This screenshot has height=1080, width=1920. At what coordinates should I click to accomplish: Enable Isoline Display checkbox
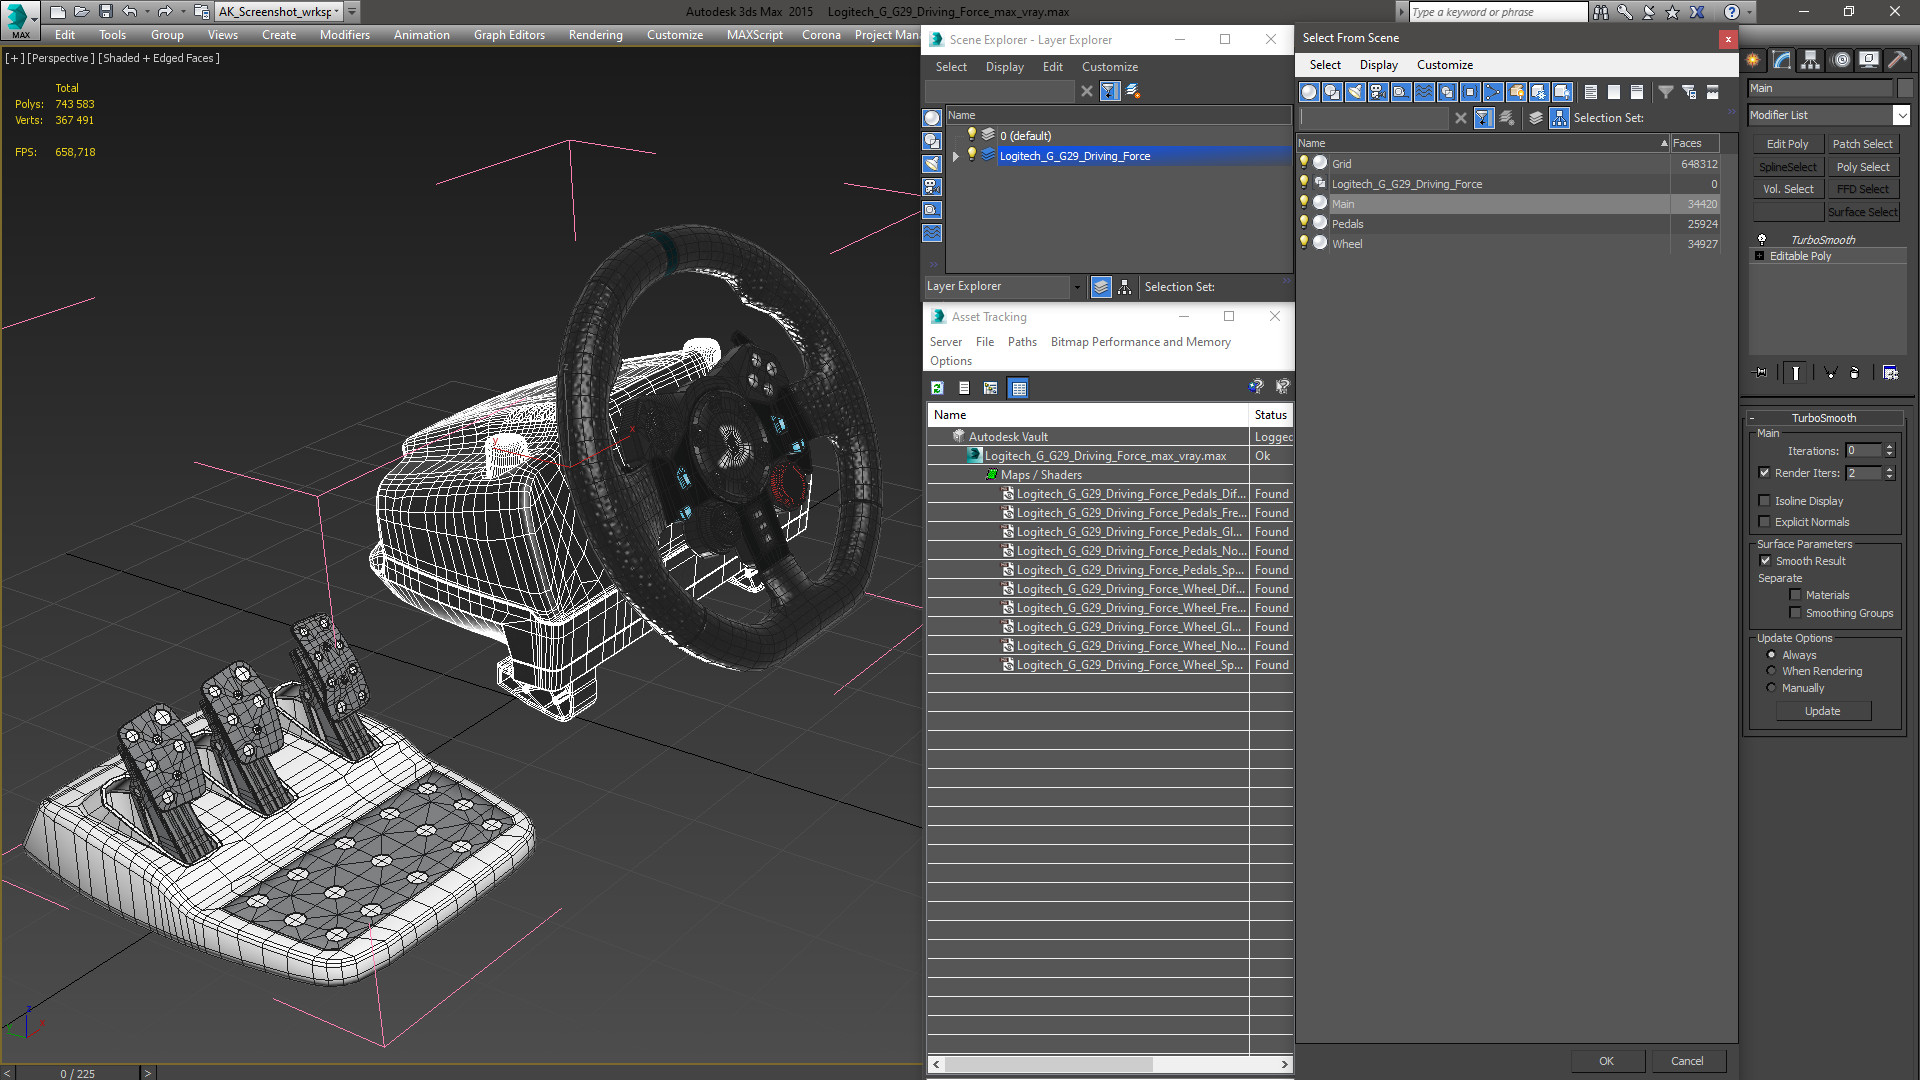click(x=1765, y=501)
